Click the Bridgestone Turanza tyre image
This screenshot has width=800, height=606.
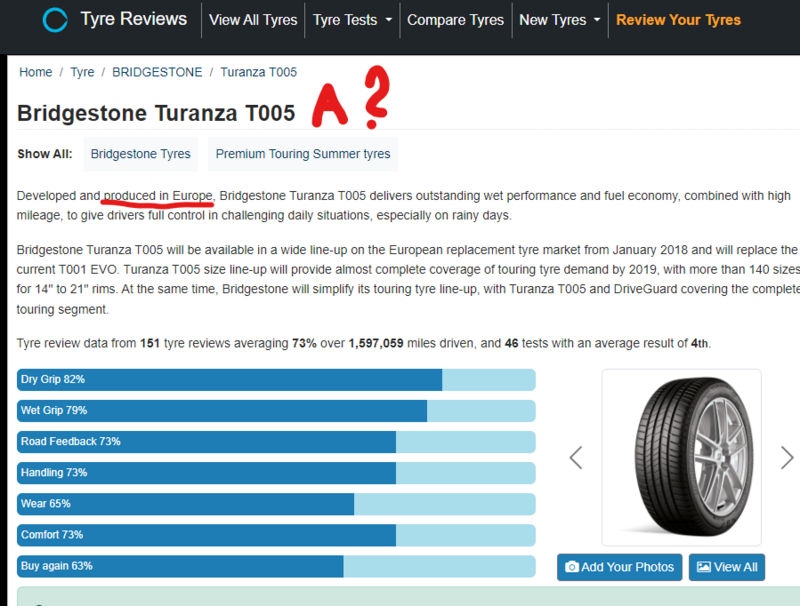(681, 456)
